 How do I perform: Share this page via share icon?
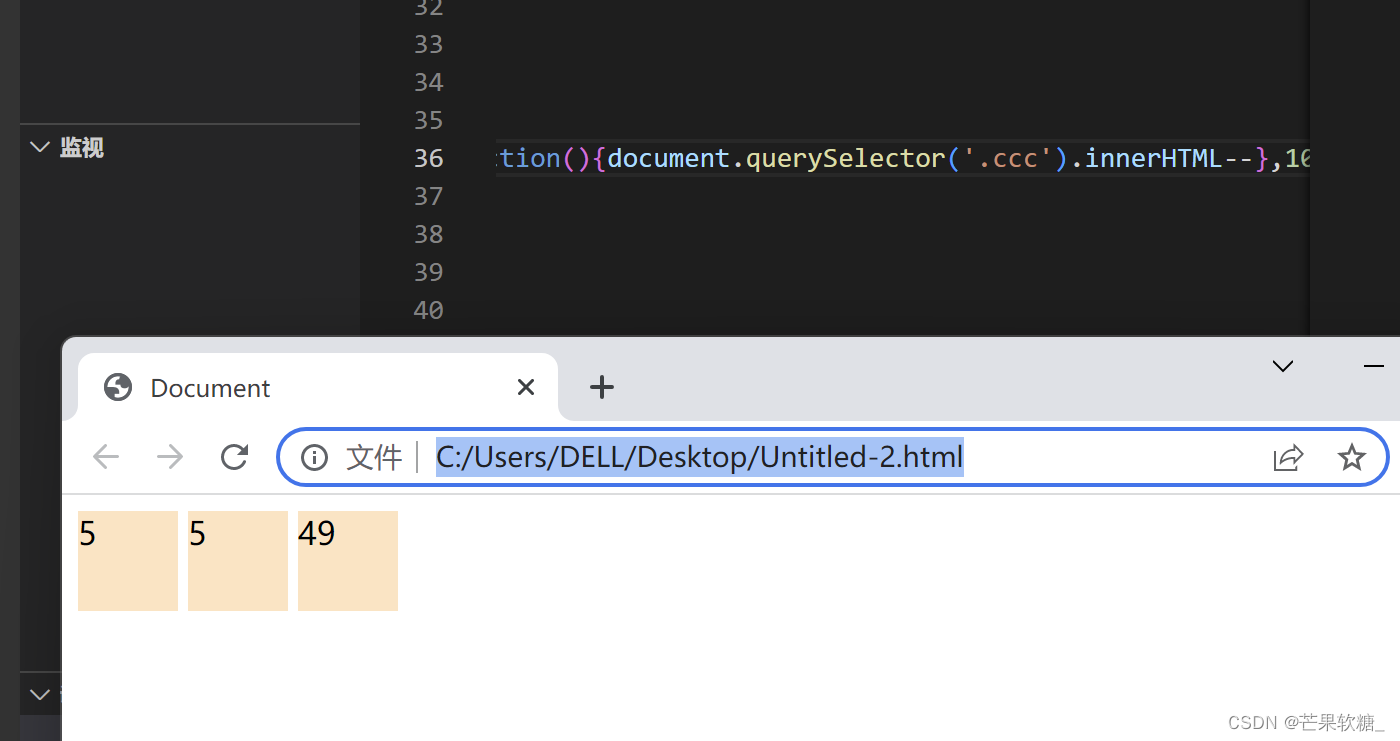[x=1288, y=458]
